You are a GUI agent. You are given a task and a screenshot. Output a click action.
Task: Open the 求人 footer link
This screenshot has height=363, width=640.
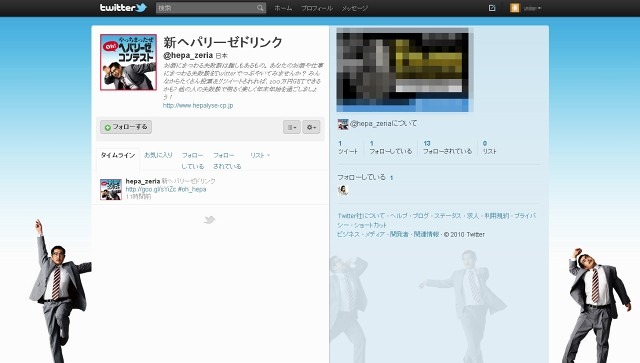473,216
